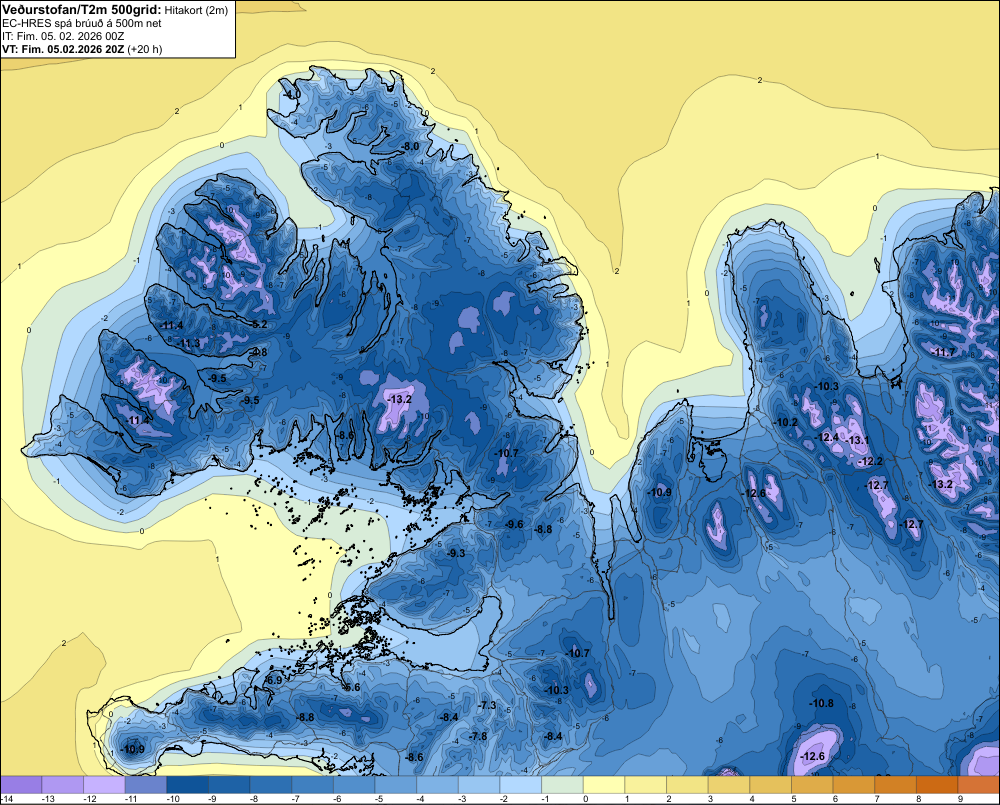Click the '-6.6' temperature value
Screen dimensions: 1000x805
(x=351, y=688)
